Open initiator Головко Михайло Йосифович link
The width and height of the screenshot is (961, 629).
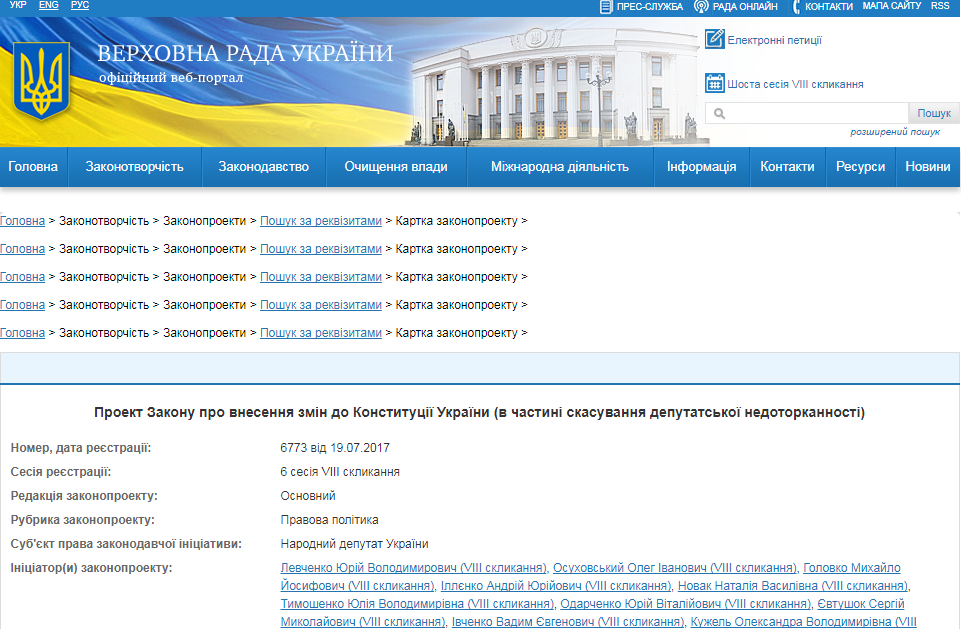tap(852, 568)
